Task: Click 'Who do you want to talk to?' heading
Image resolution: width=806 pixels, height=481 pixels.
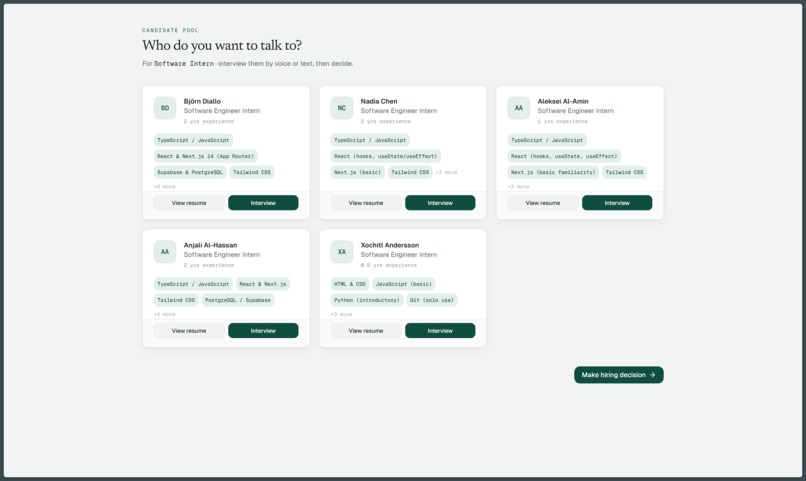Action: (222, 45)
